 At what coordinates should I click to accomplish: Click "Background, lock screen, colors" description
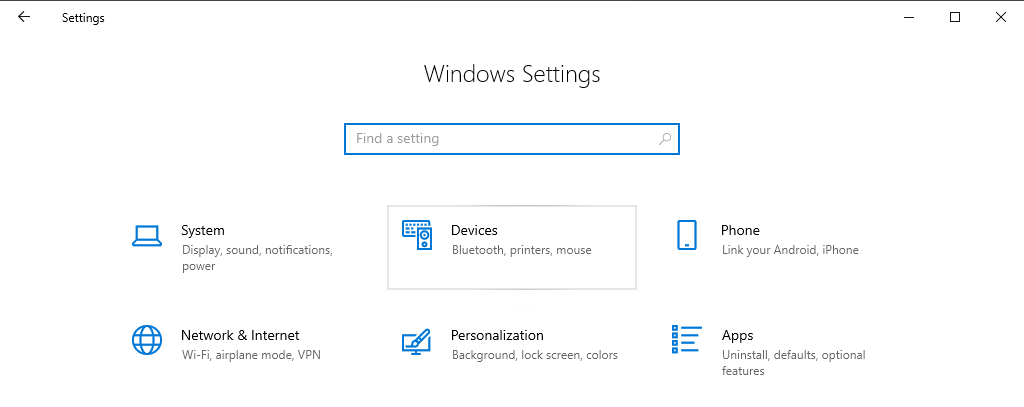[x=535, y=355]
